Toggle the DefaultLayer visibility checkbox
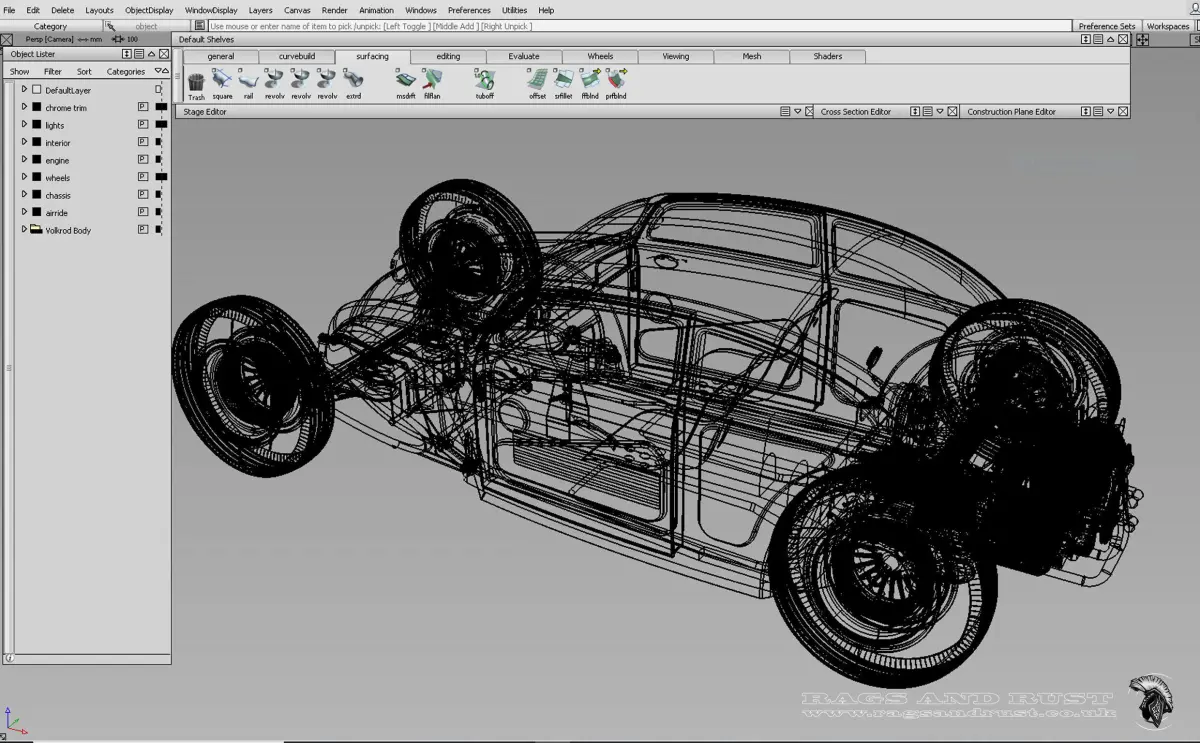Image resolution: width=1200 pixels, height=743 pixels. tap(36, 90)
